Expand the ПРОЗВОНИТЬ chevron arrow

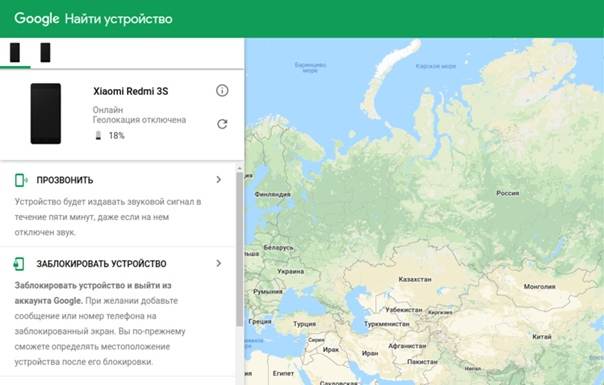click(218, 180)
